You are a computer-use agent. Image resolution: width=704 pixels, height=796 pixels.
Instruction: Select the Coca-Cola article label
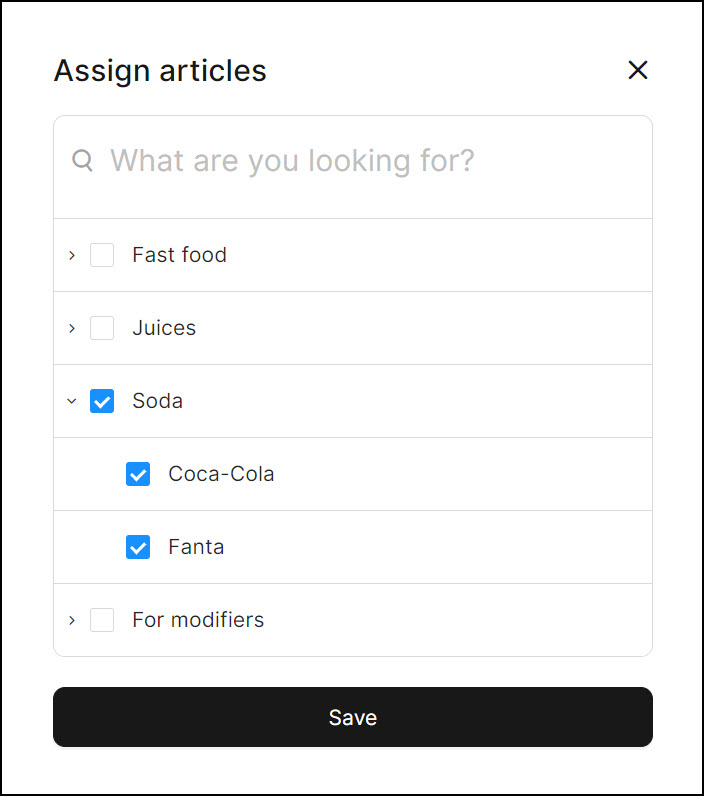(221, 474)
